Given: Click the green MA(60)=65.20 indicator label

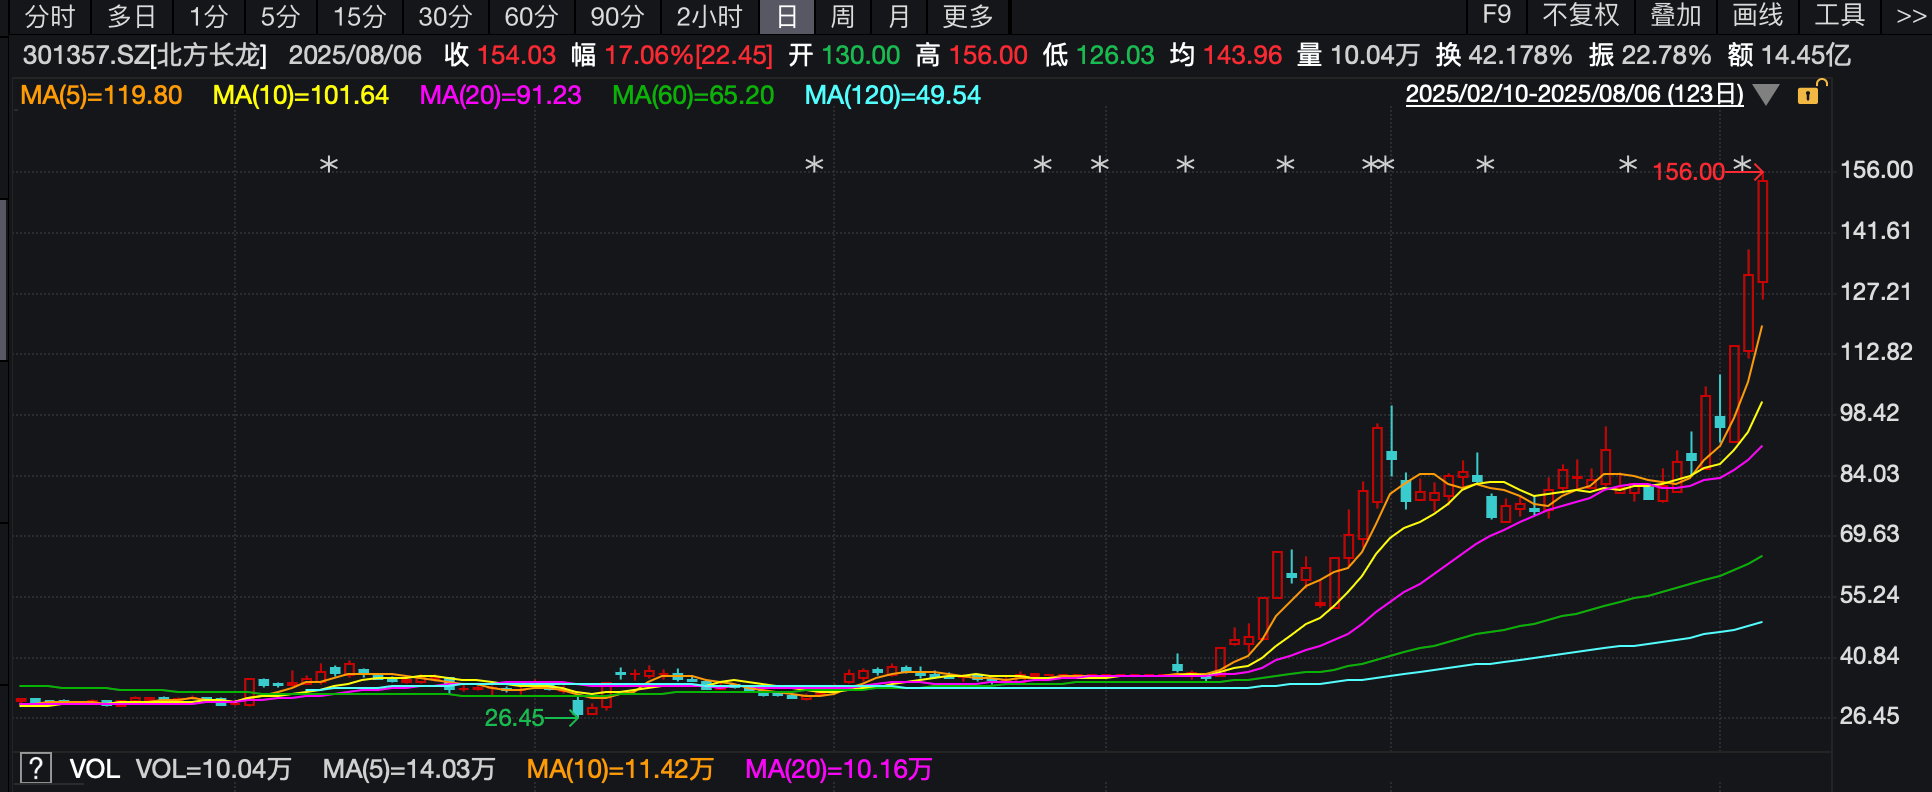Looking at the screenshot, I should 693,95.
